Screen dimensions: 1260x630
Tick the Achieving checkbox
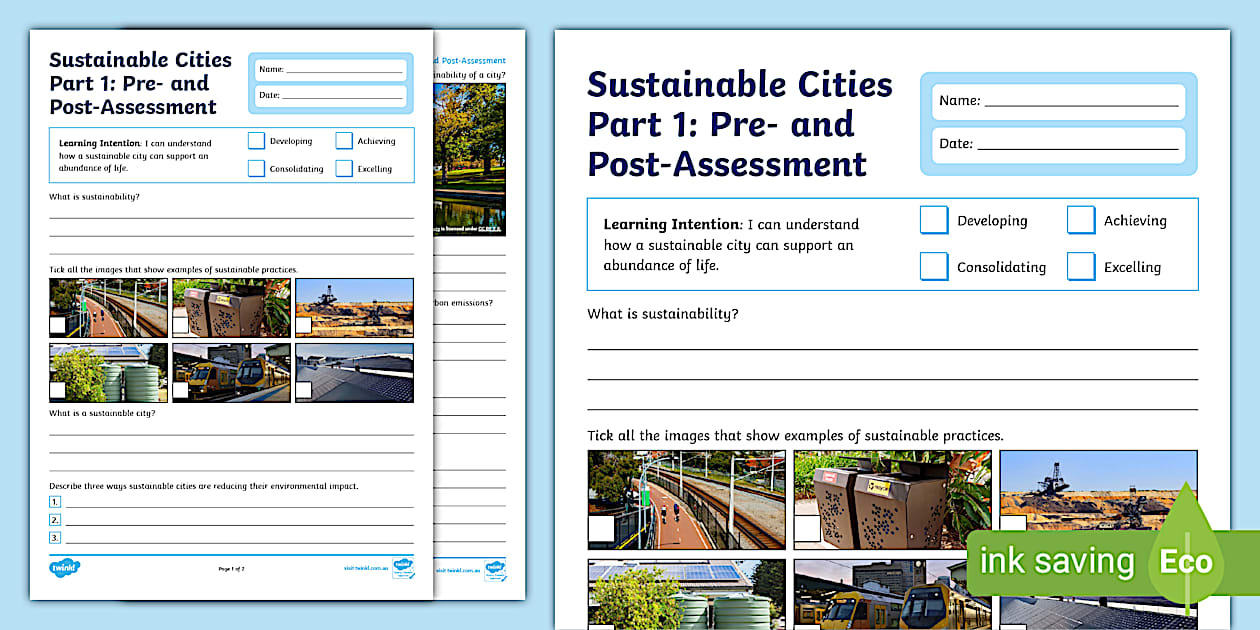(x=1081, y=220)
